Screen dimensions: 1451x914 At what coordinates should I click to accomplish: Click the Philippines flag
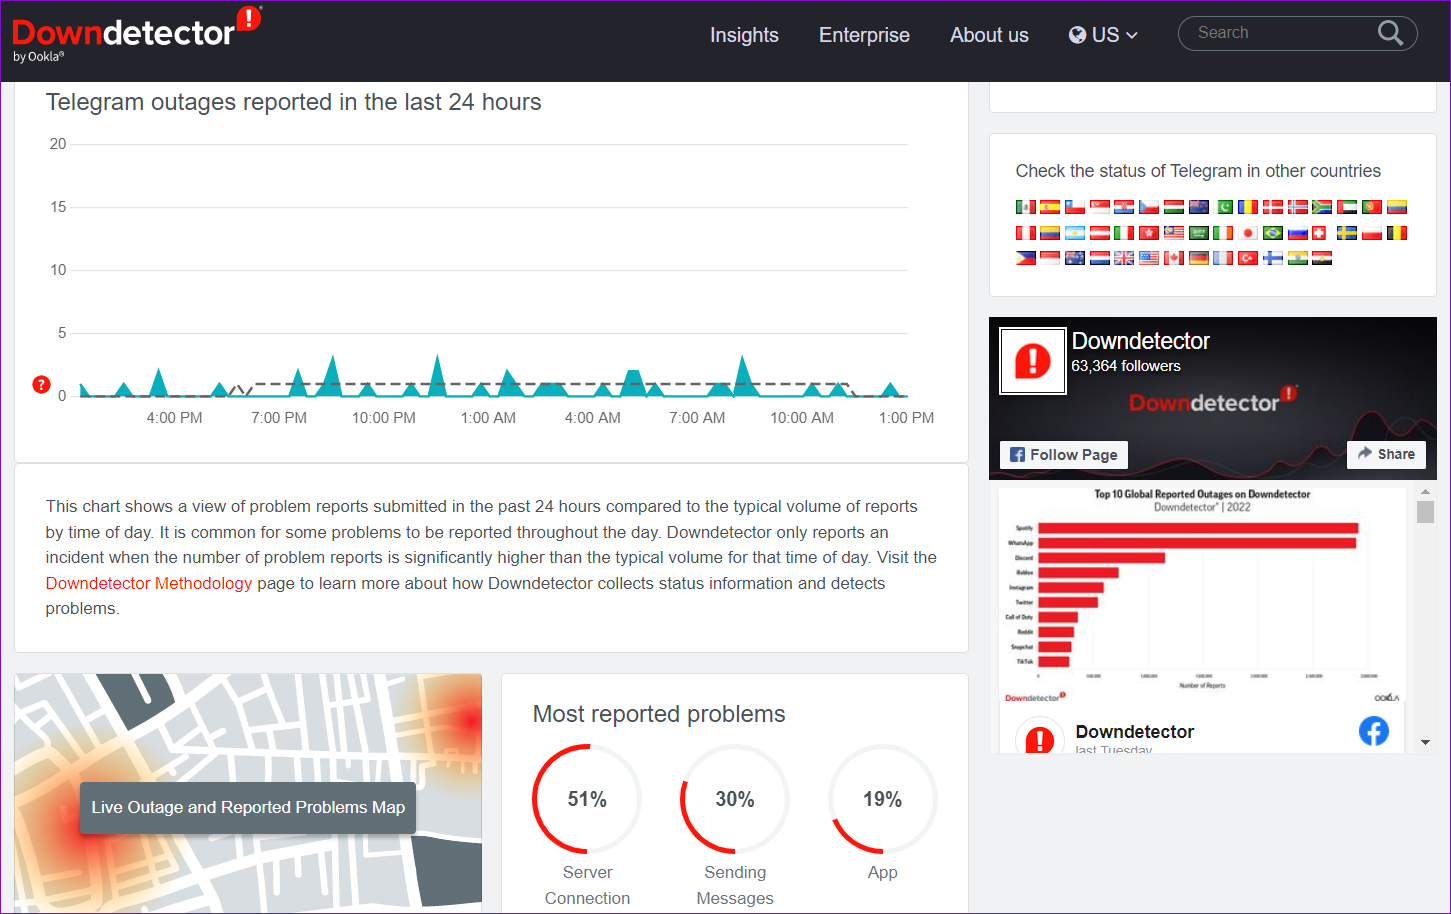(x=1026, y=258)
